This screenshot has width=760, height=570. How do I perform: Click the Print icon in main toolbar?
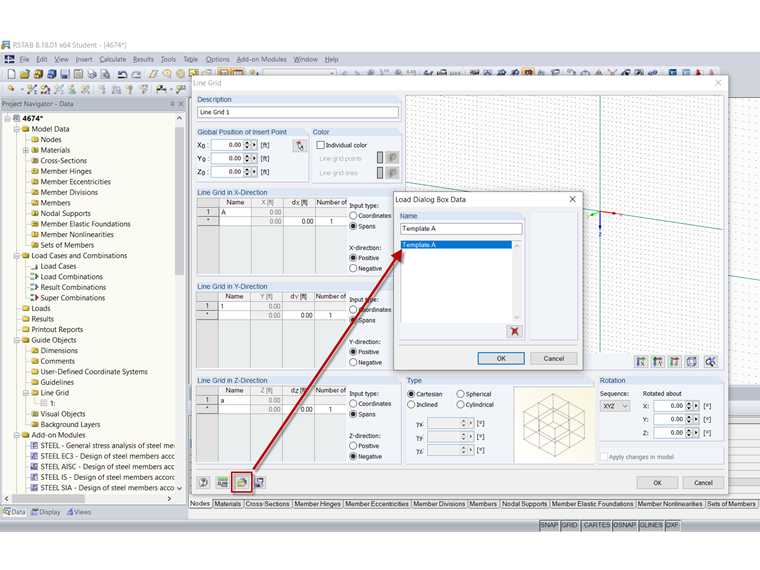tap(92, 74)
